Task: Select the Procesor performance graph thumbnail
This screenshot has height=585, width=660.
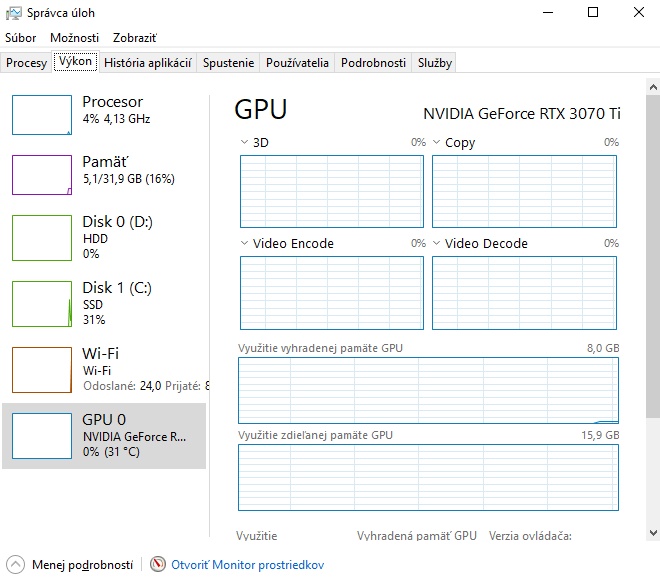Action: (42, 115)
